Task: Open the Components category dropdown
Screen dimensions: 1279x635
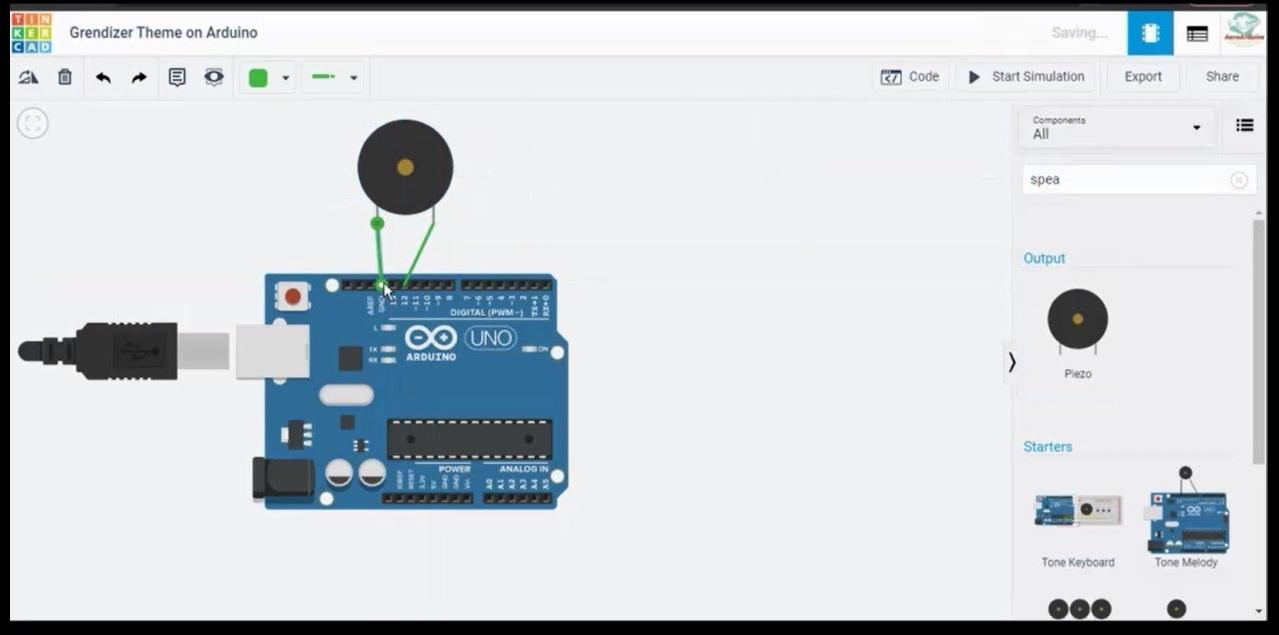Action: click(1117, 127)
